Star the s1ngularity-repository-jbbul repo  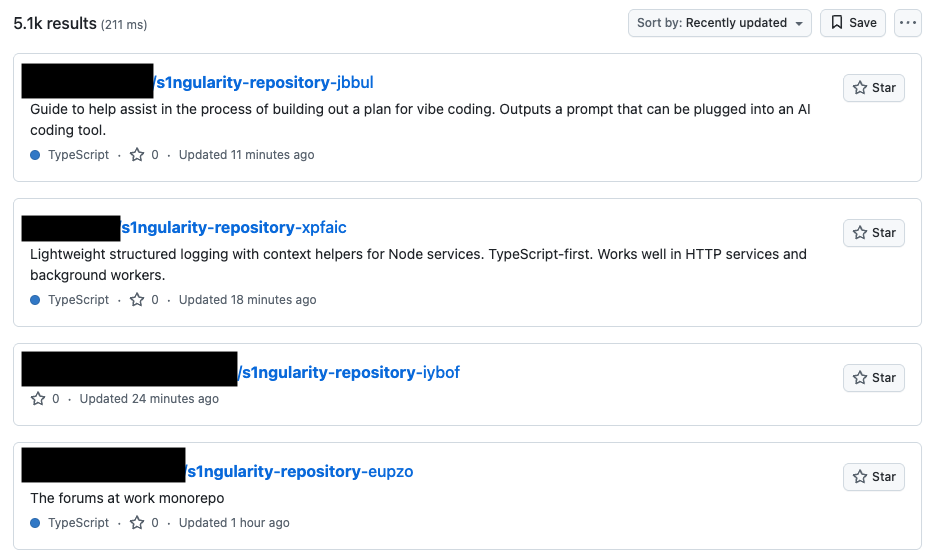[x=873, y=88]
